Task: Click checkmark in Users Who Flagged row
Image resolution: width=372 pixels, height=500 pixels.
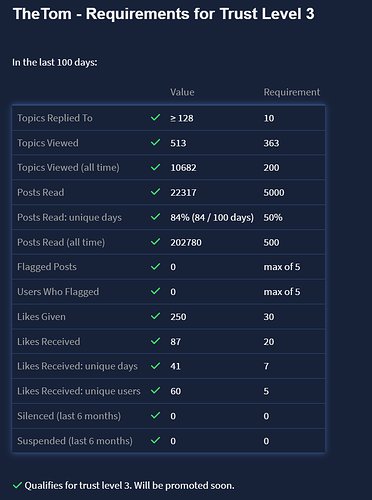Action: (155, 291)
